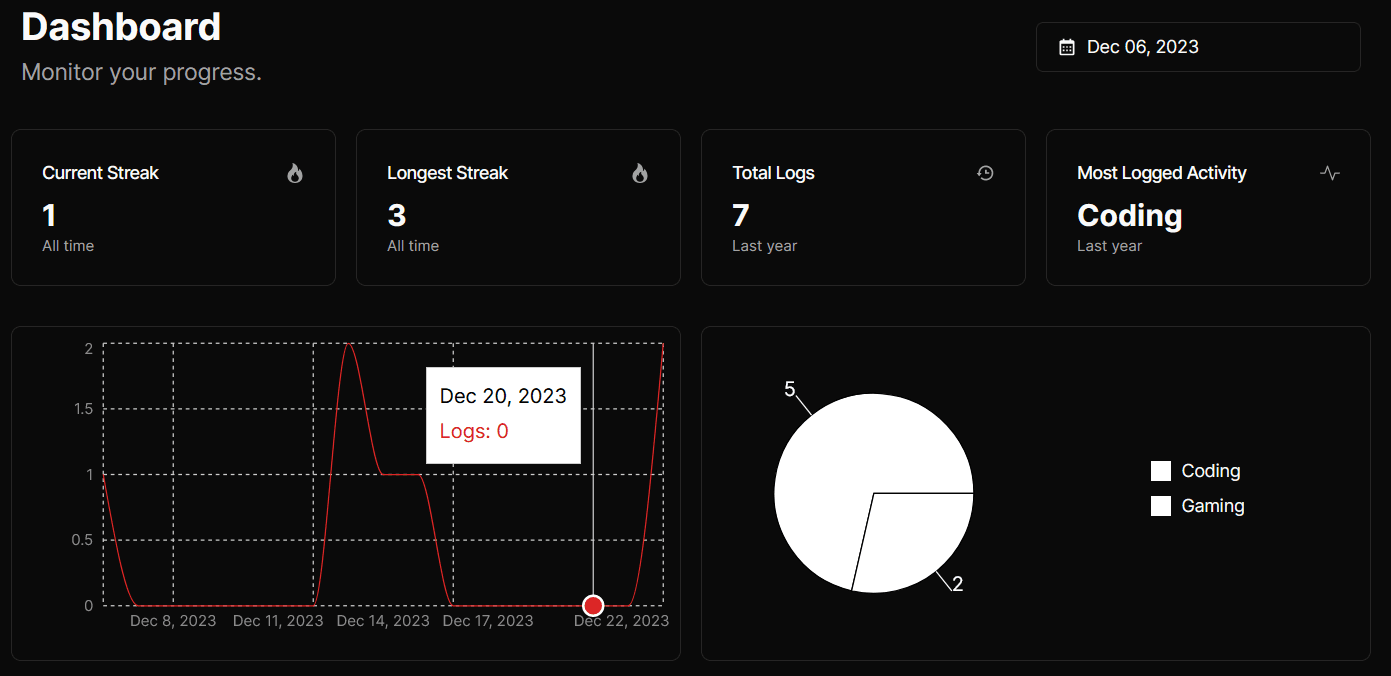This screenshot has width=1391, height=676.
Task: Click the Dec 17, 2023 axis label
Action: point(488,621)
